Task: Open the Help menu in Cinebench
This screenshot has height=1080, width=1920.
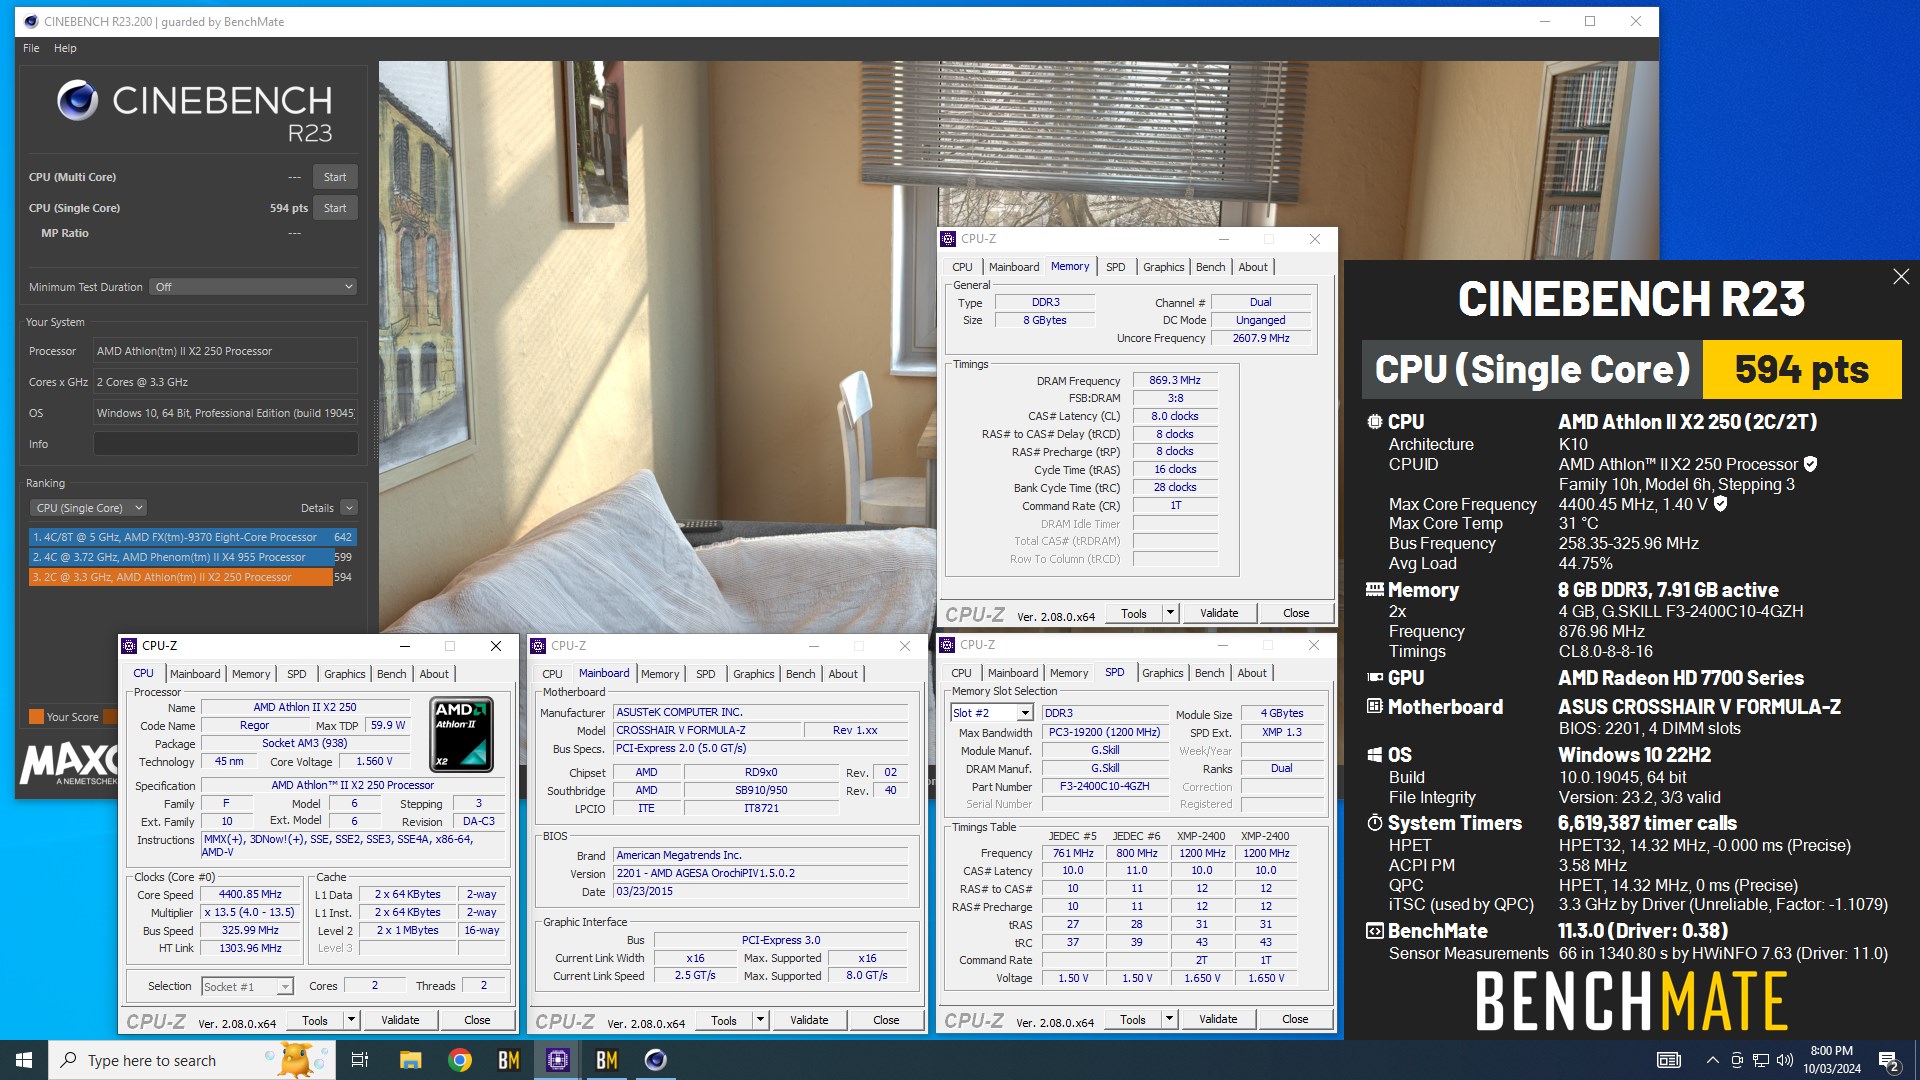Action: (x=65, y=48)
